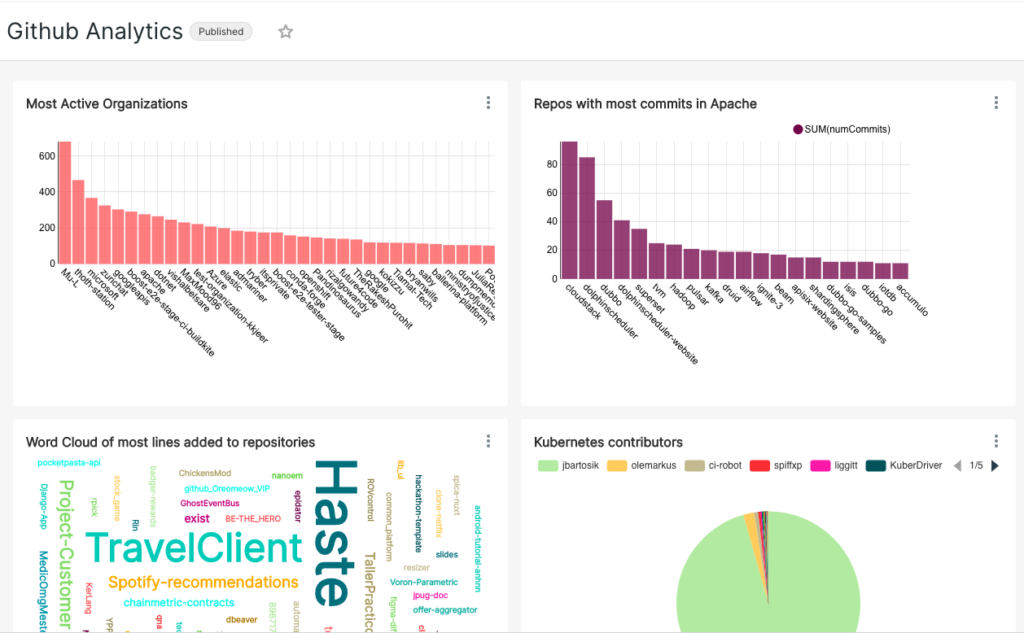Click the Published status badge
Viewport: 1024px width, 633px height.
pyautogui.click(x=220, y=31)
